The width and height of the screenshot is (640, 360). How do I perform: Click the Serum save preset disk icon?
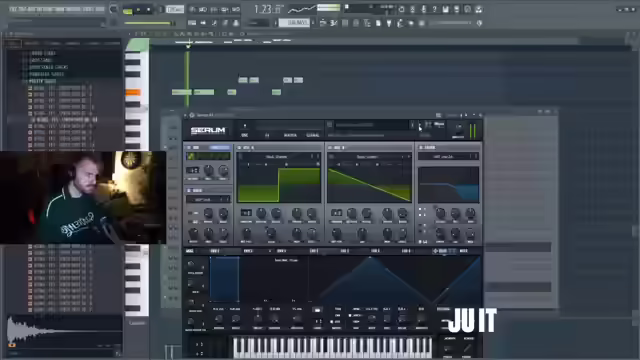pos(329,124)
